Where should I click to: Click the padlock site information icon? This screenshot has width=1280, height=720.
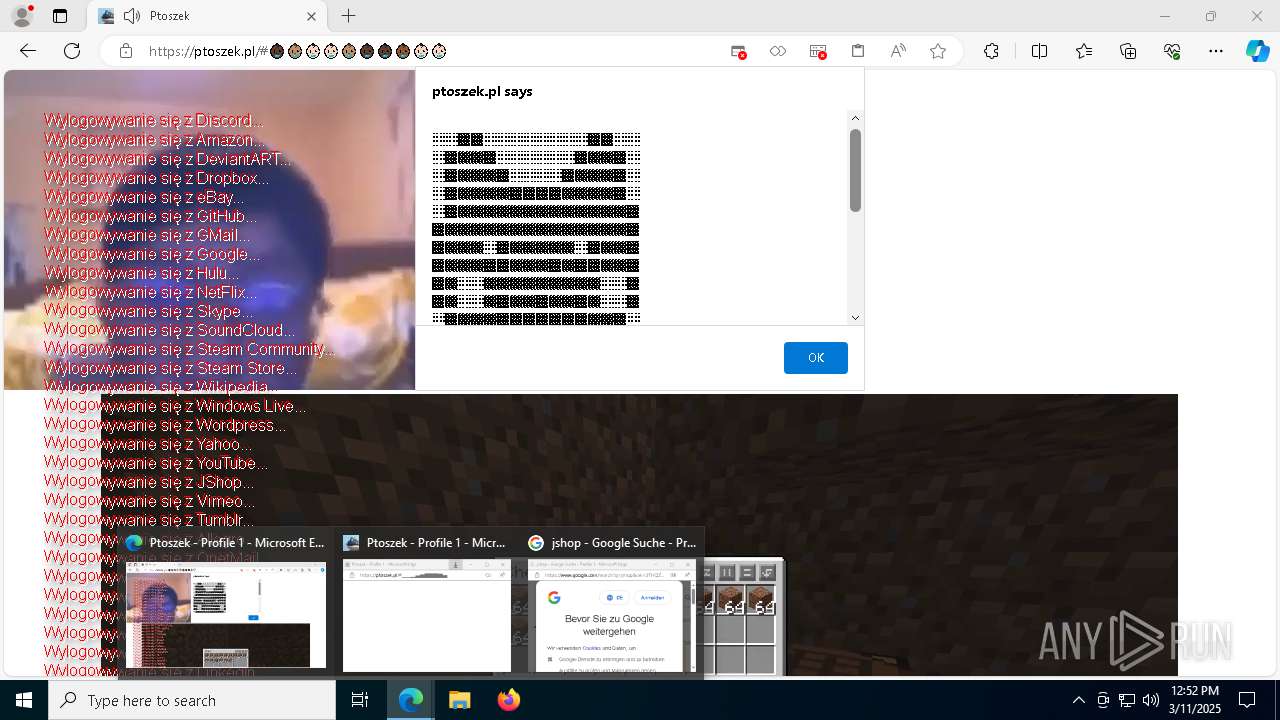(x=126, y=51)
